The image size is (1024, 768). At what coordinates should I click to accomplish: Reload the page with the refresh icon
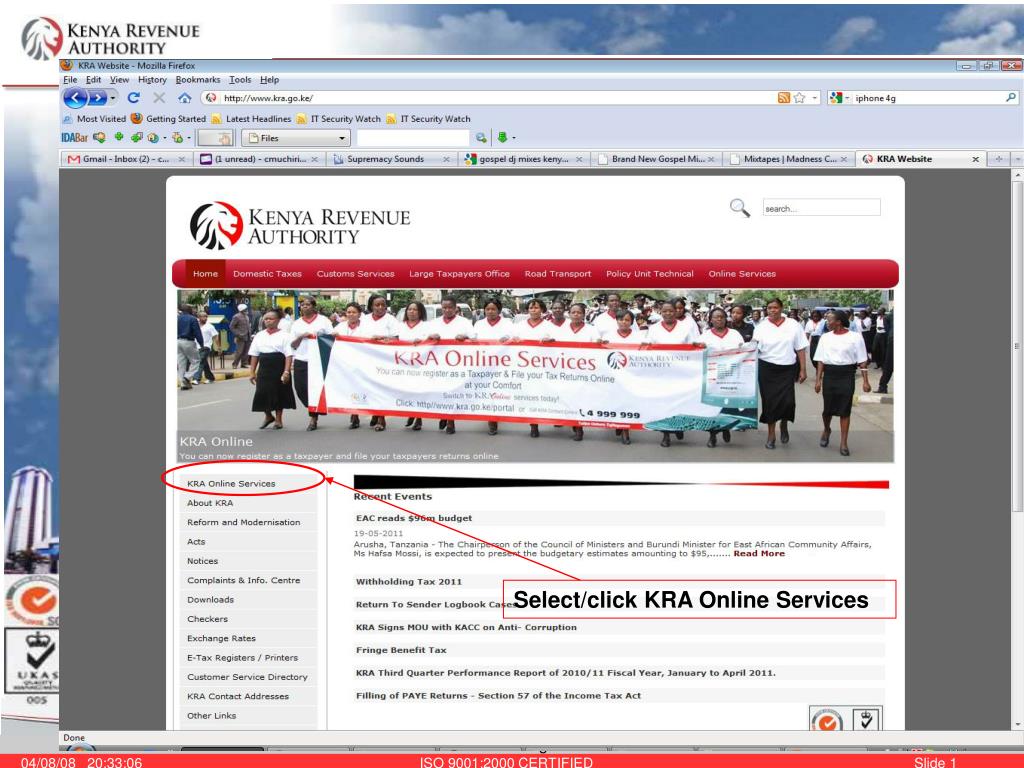133,98
